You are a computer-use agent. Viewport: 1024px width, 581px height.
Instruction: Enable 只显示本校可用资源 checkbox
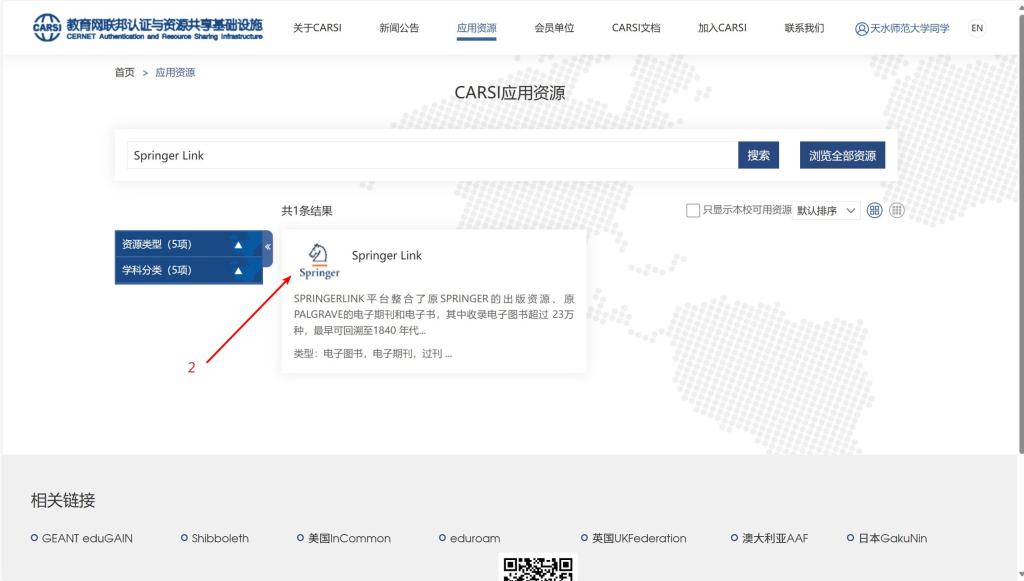pos(693,210)
